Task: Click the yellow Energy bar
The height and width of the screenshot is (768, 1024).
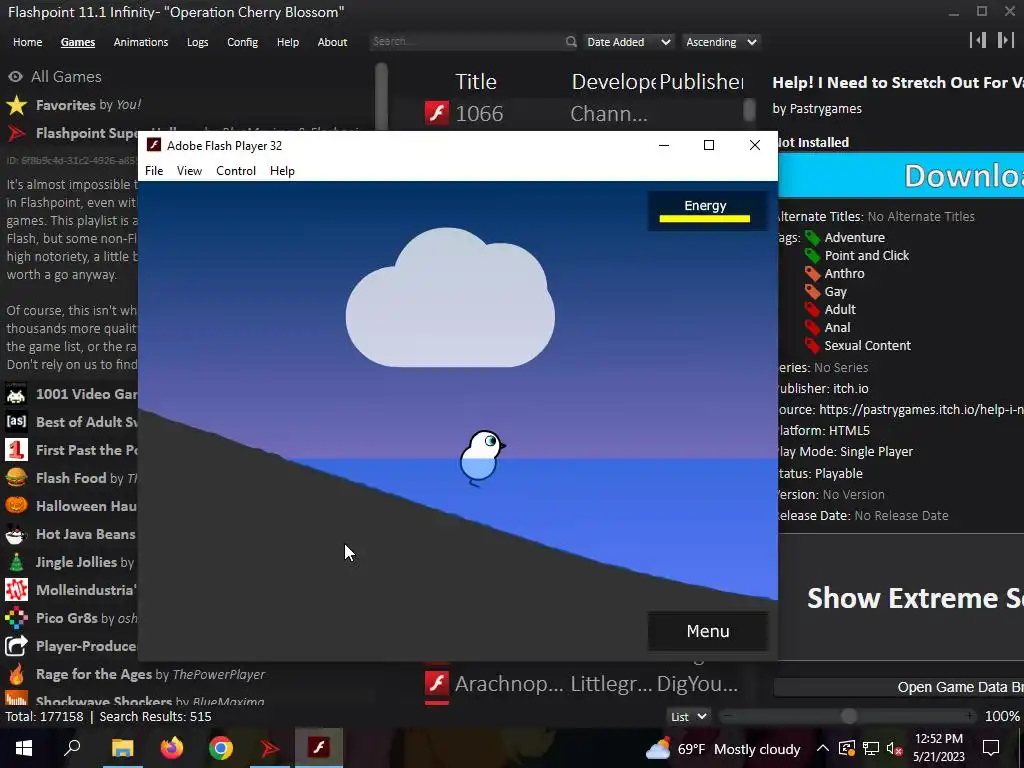Action: (705, 219)
